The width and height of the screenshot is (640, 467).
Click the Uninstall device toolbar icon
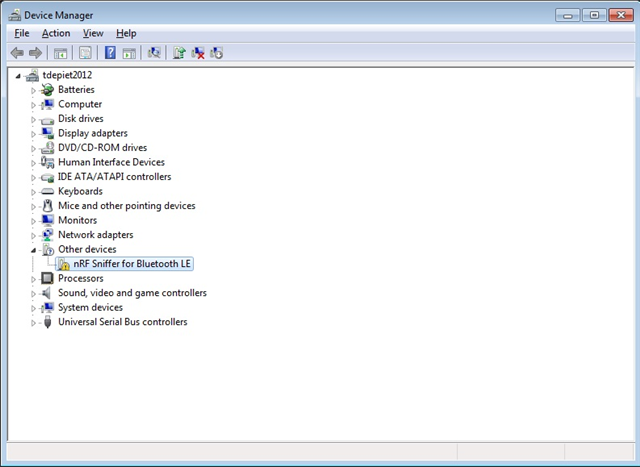point(198,53)
